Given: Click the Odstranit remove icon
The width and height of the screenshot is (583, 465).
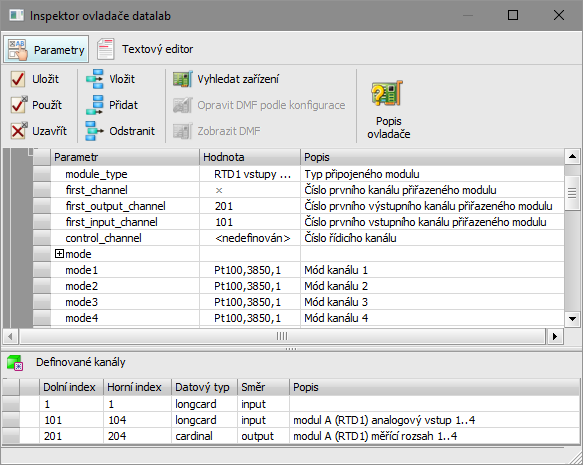Looking at the screenshot, I should 94,131.
